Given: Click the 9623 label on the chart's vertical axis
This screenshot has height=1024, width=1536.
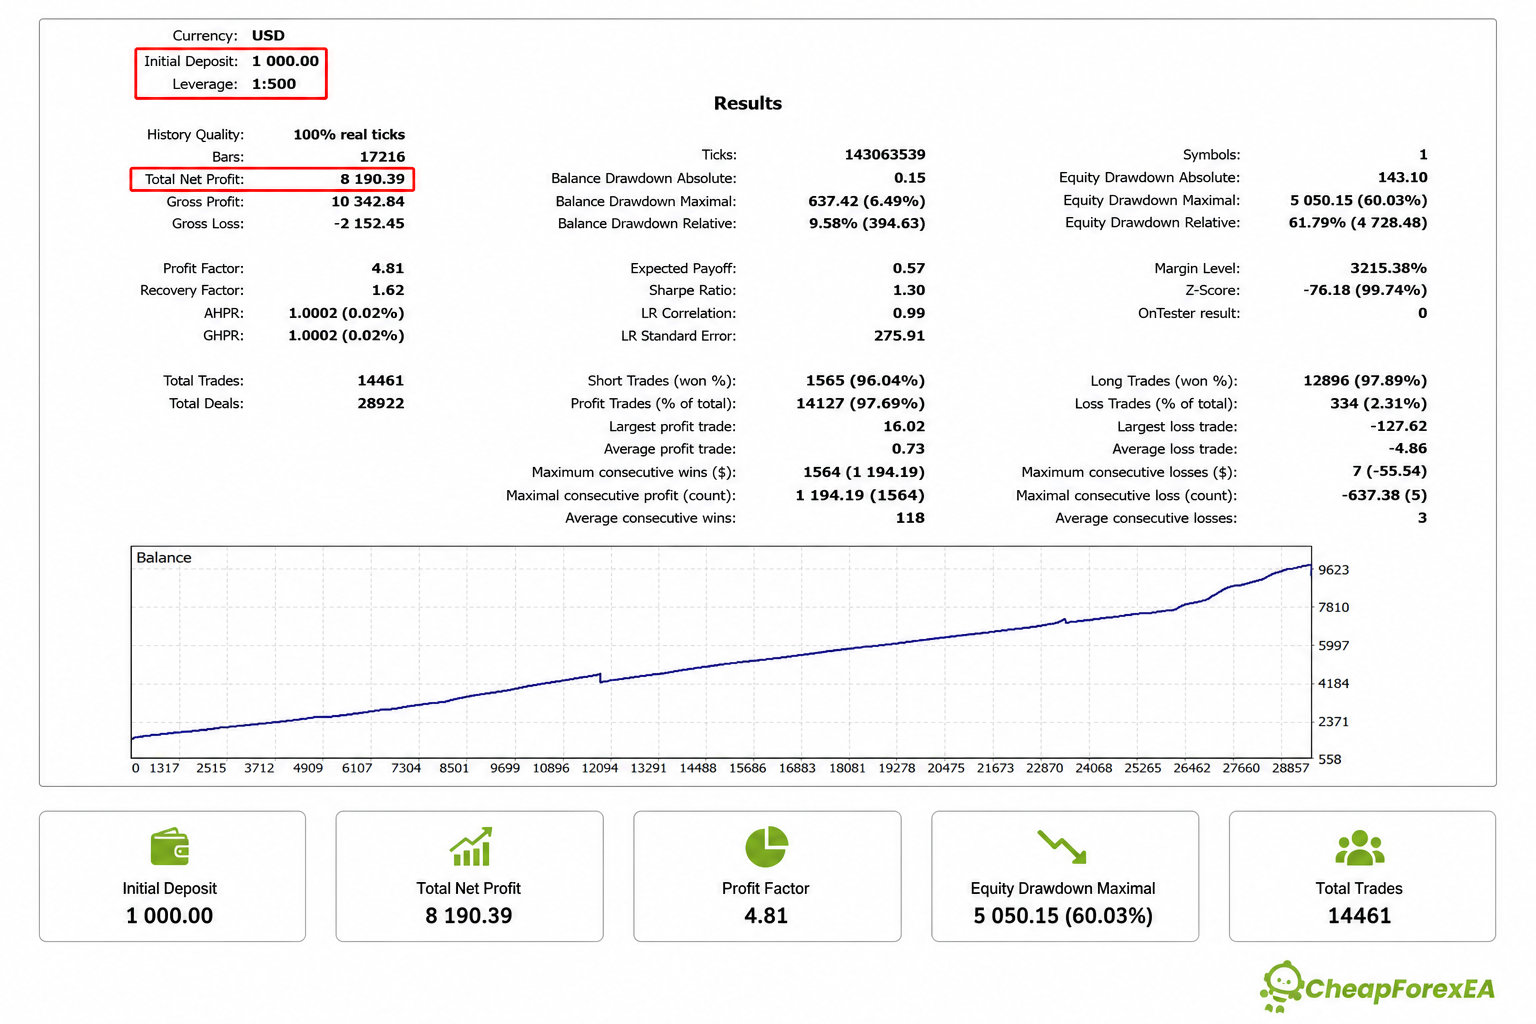Looking at the screenshot, I should tap(1334, 570).
